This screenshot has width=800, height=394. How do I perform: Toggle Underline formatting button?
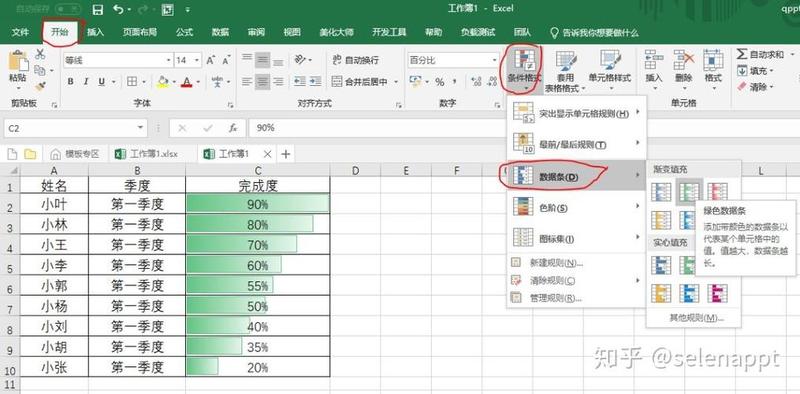pyautogui.click(x=102, y=82)
